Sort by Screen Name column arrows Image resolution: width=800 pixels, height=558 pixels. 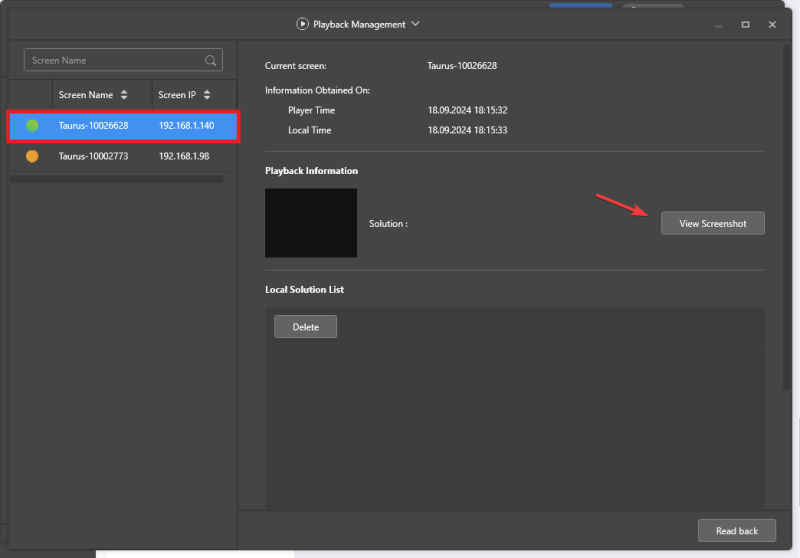click(124, 95)
